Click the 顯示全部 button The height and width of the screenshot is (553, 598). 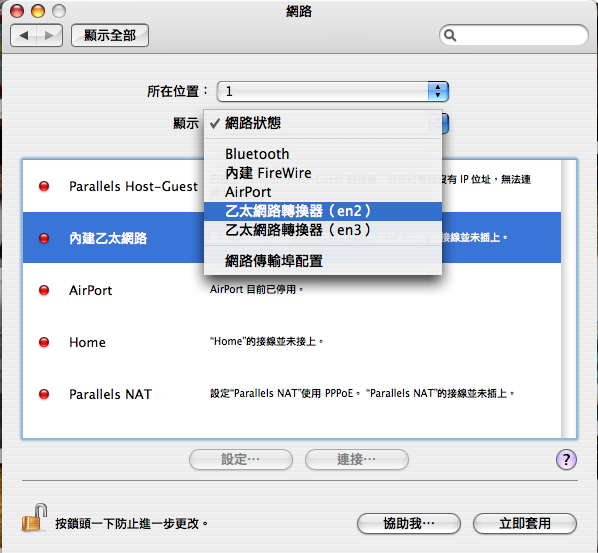point(110,35)
